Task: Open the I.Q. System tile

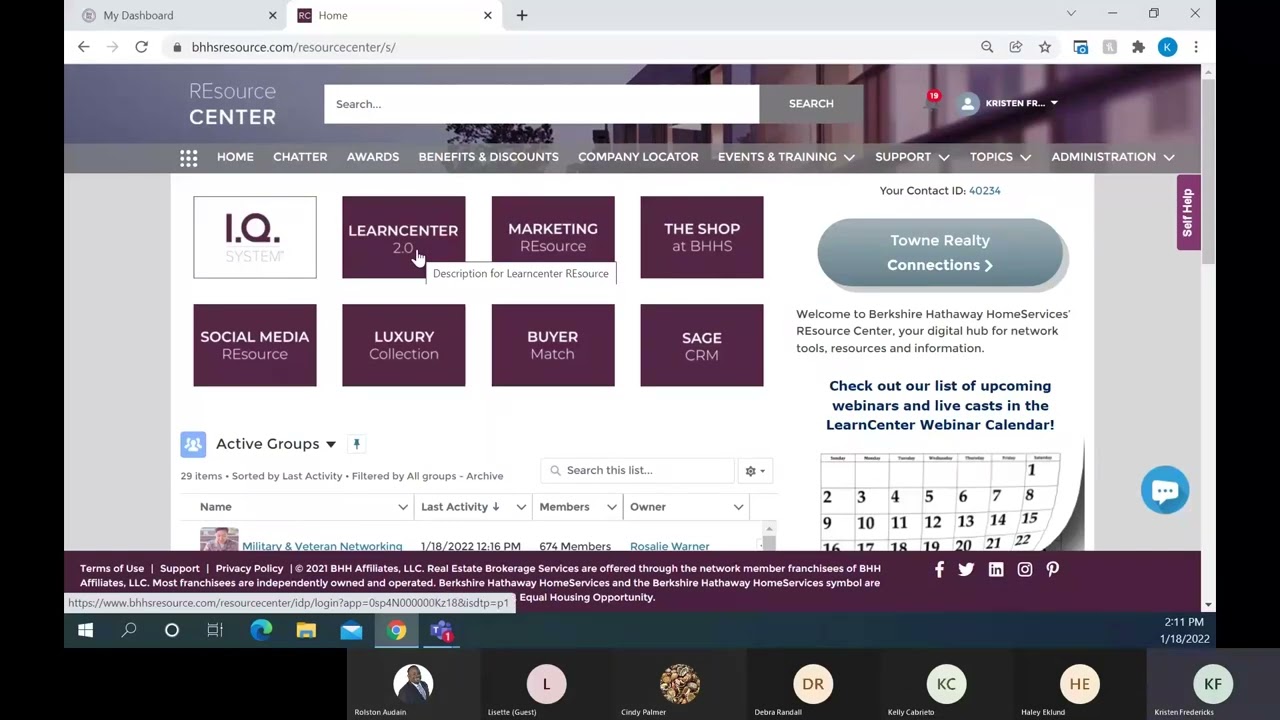Action: tap(255, 237)
